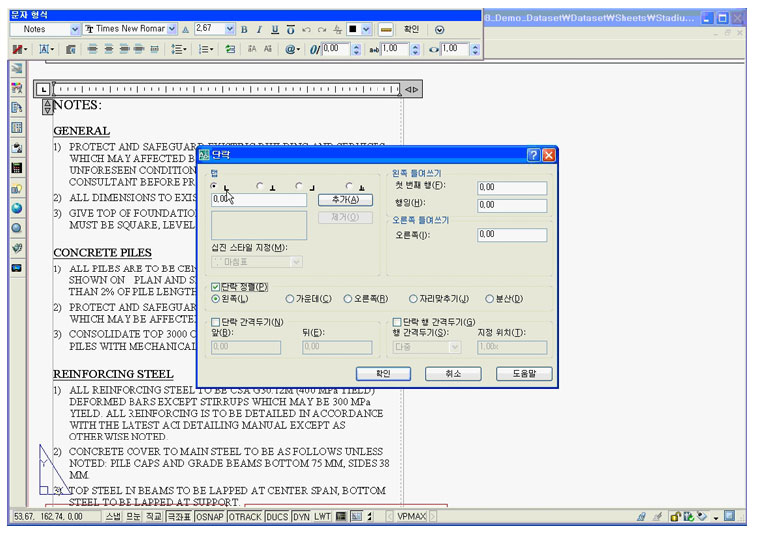Click the lowercase conversion icon
This screenshot has width=758, height=534.
(267, 49)
